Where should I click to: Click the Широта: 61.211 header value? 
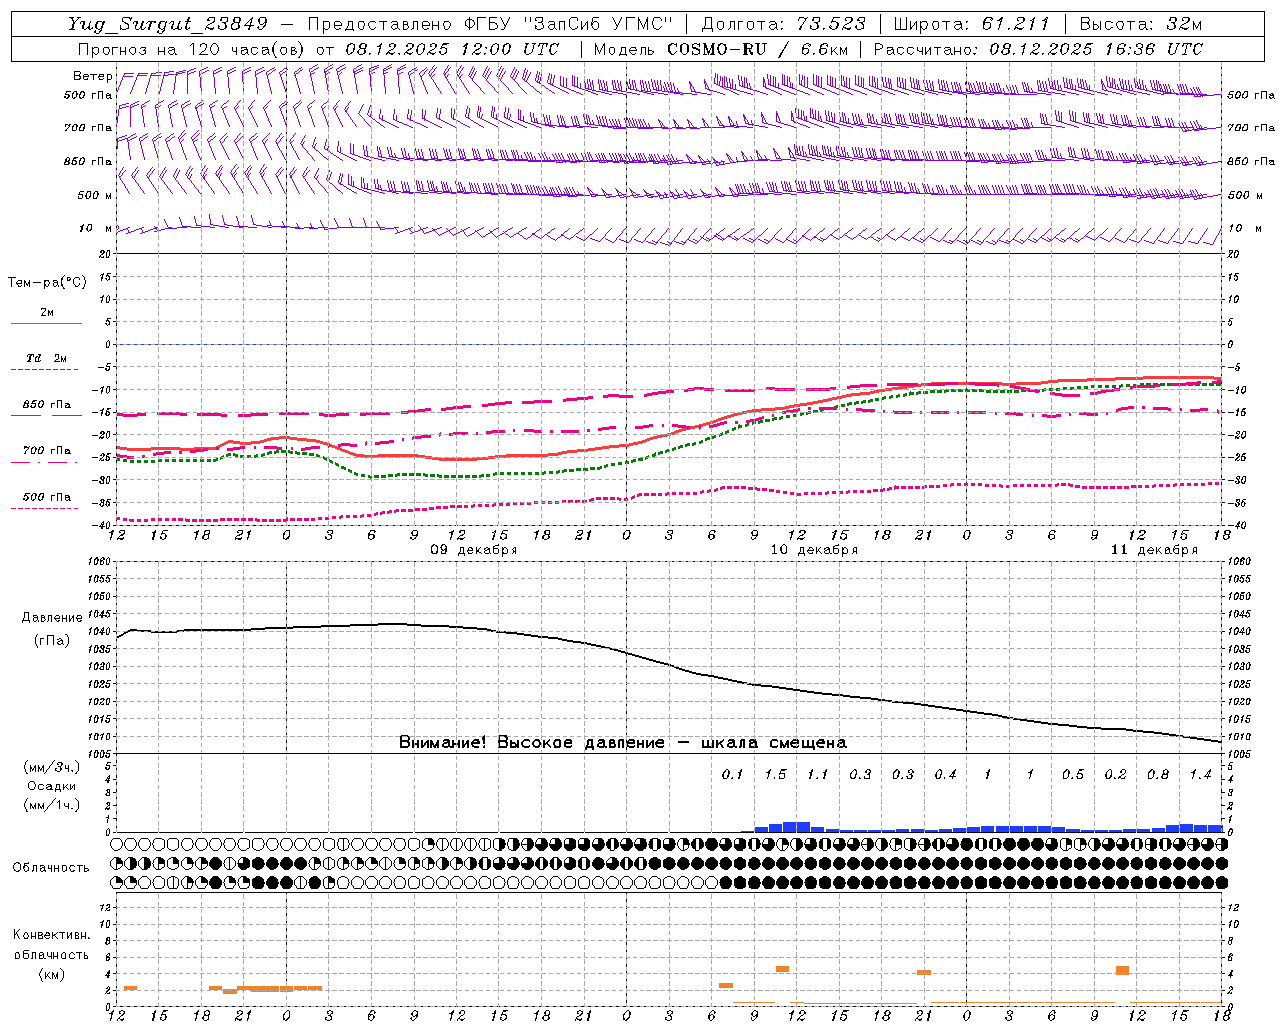click(x=972, y=24)
